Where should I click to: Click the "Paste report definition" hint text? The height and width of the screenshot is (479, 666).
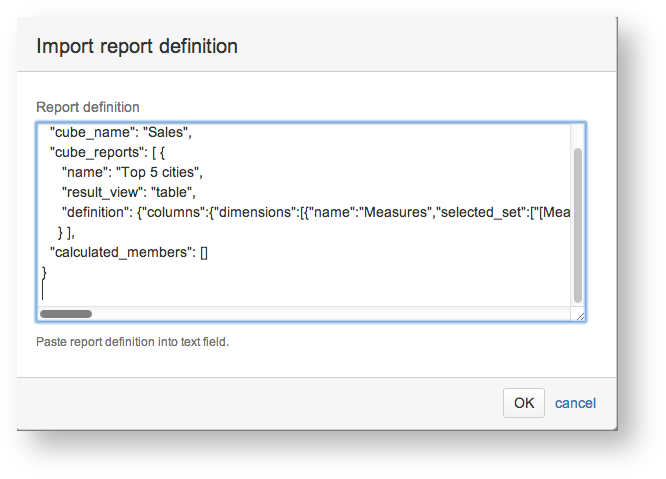tap(133, 342)
